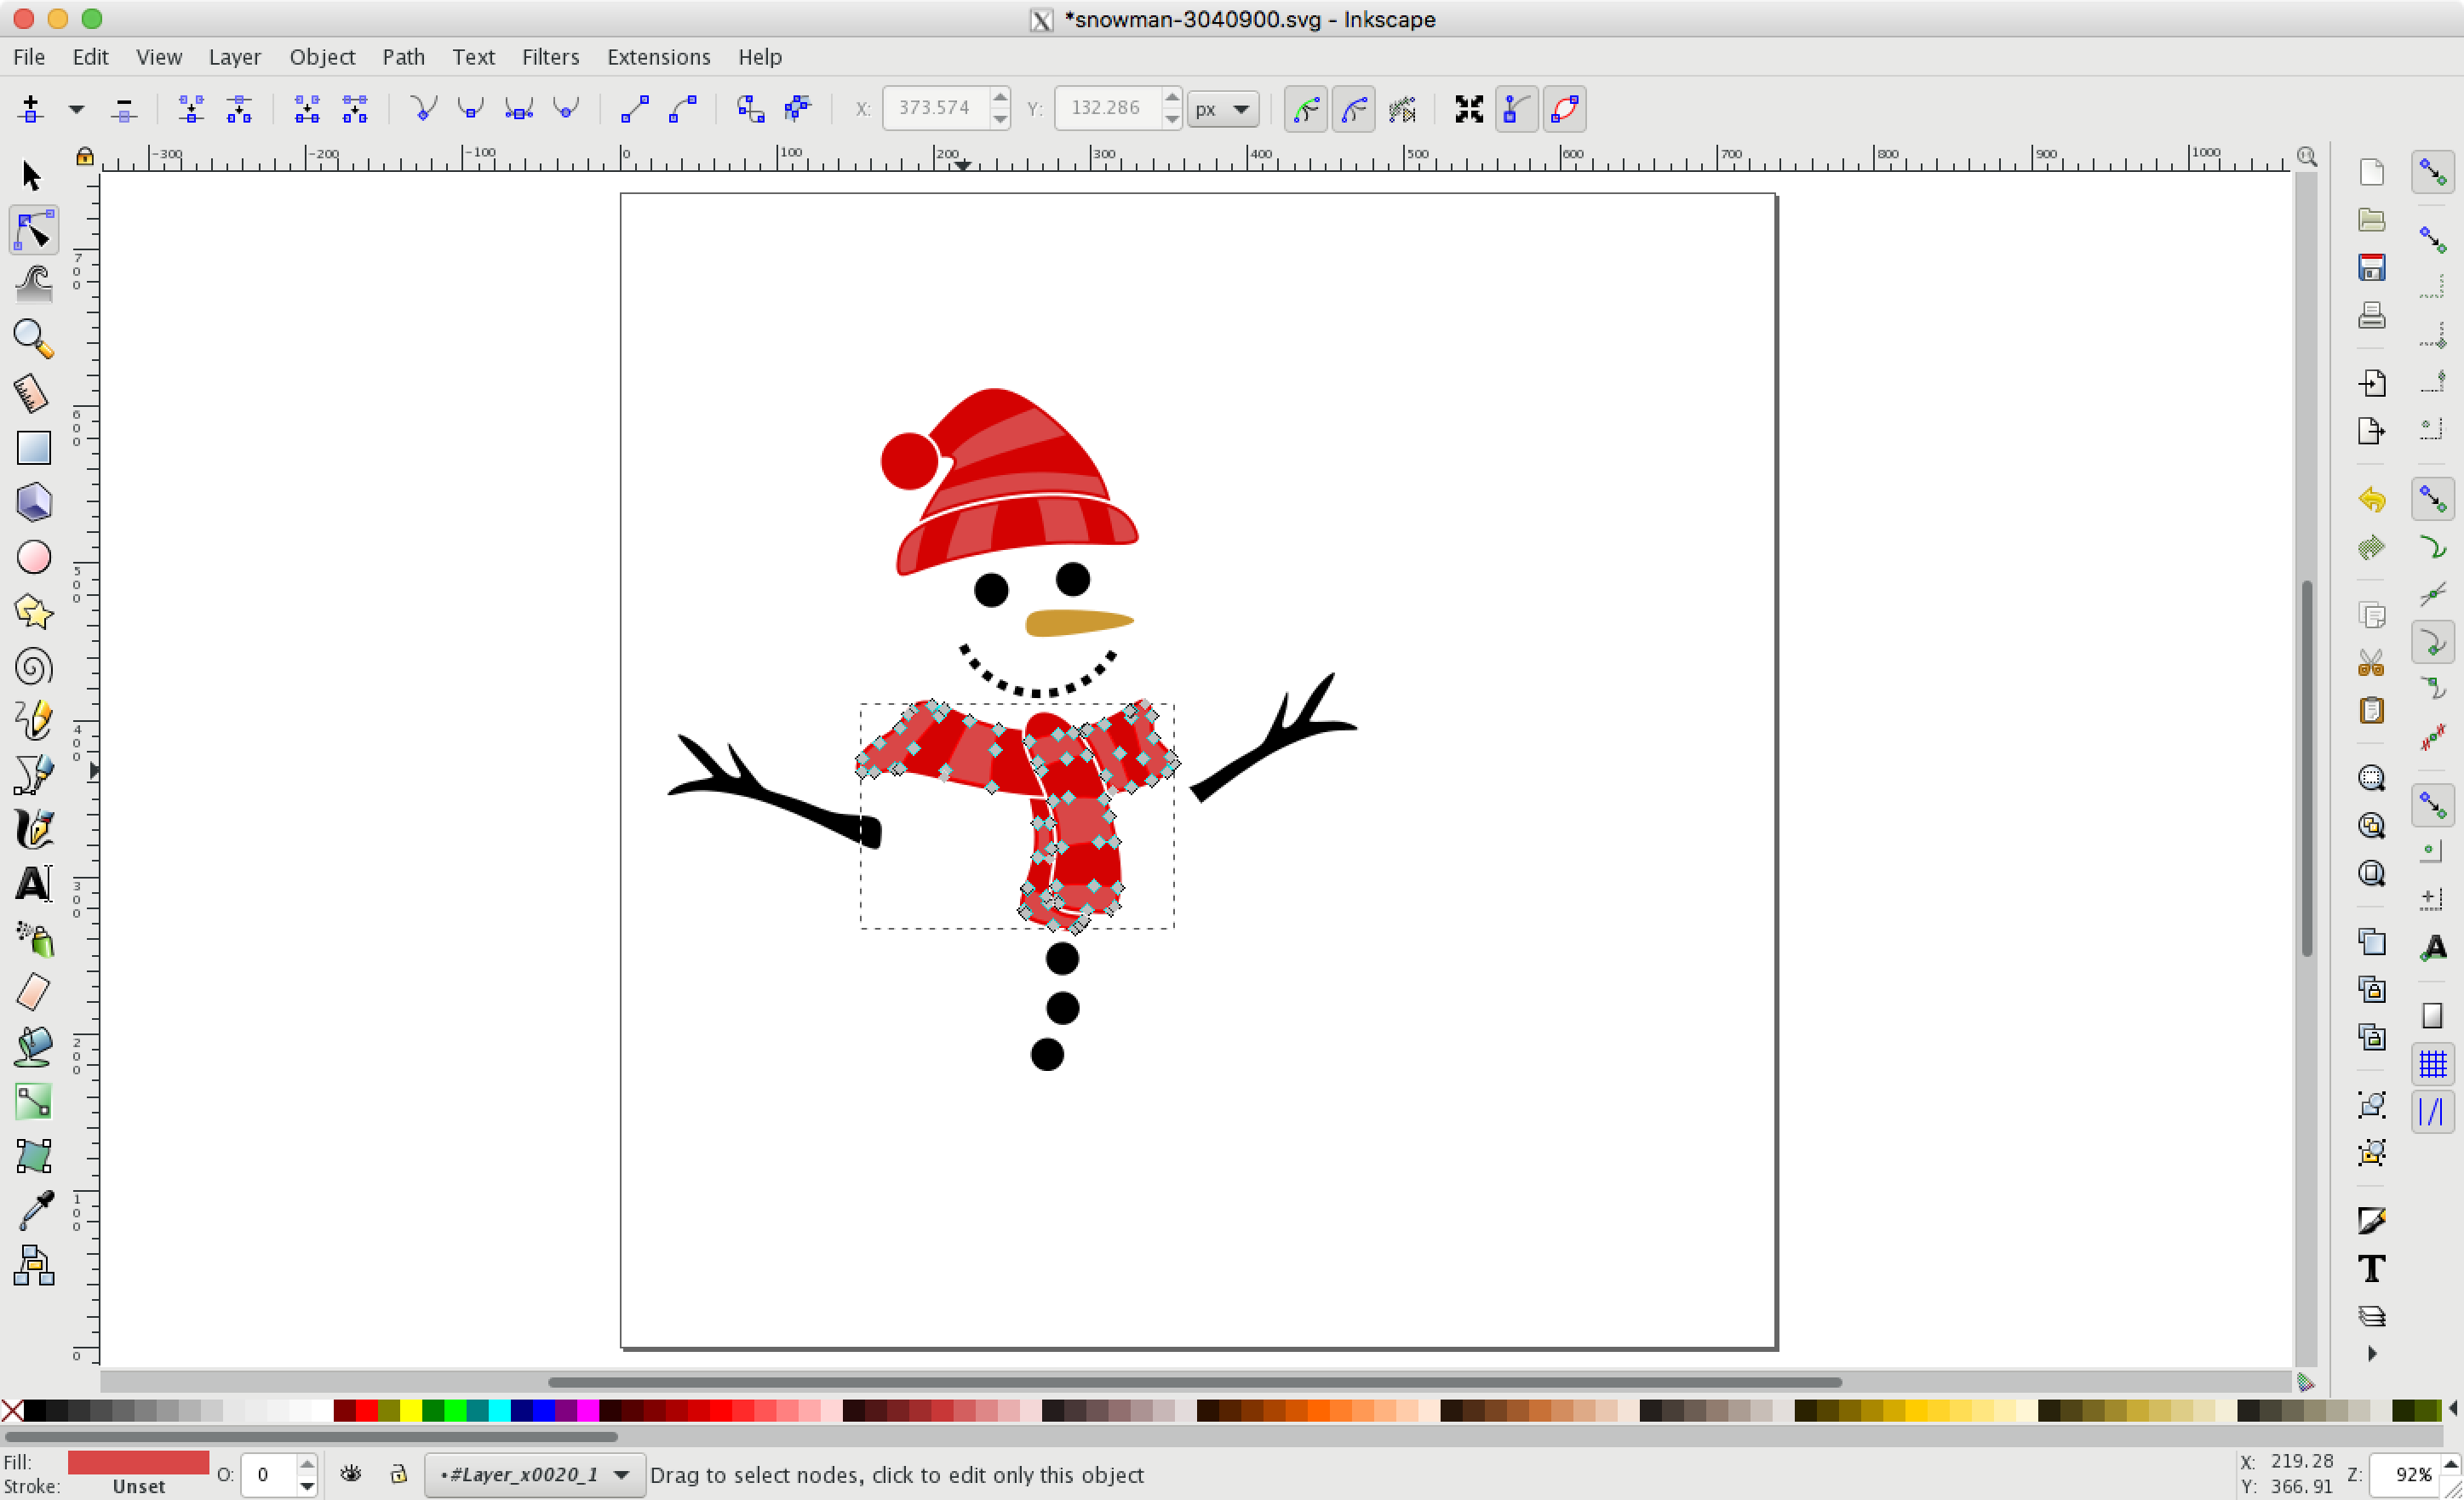The width and height of the screenshot is (2464, 1500).
Task: Insert new nodes into selected segments
Action: tap(29, 110)
